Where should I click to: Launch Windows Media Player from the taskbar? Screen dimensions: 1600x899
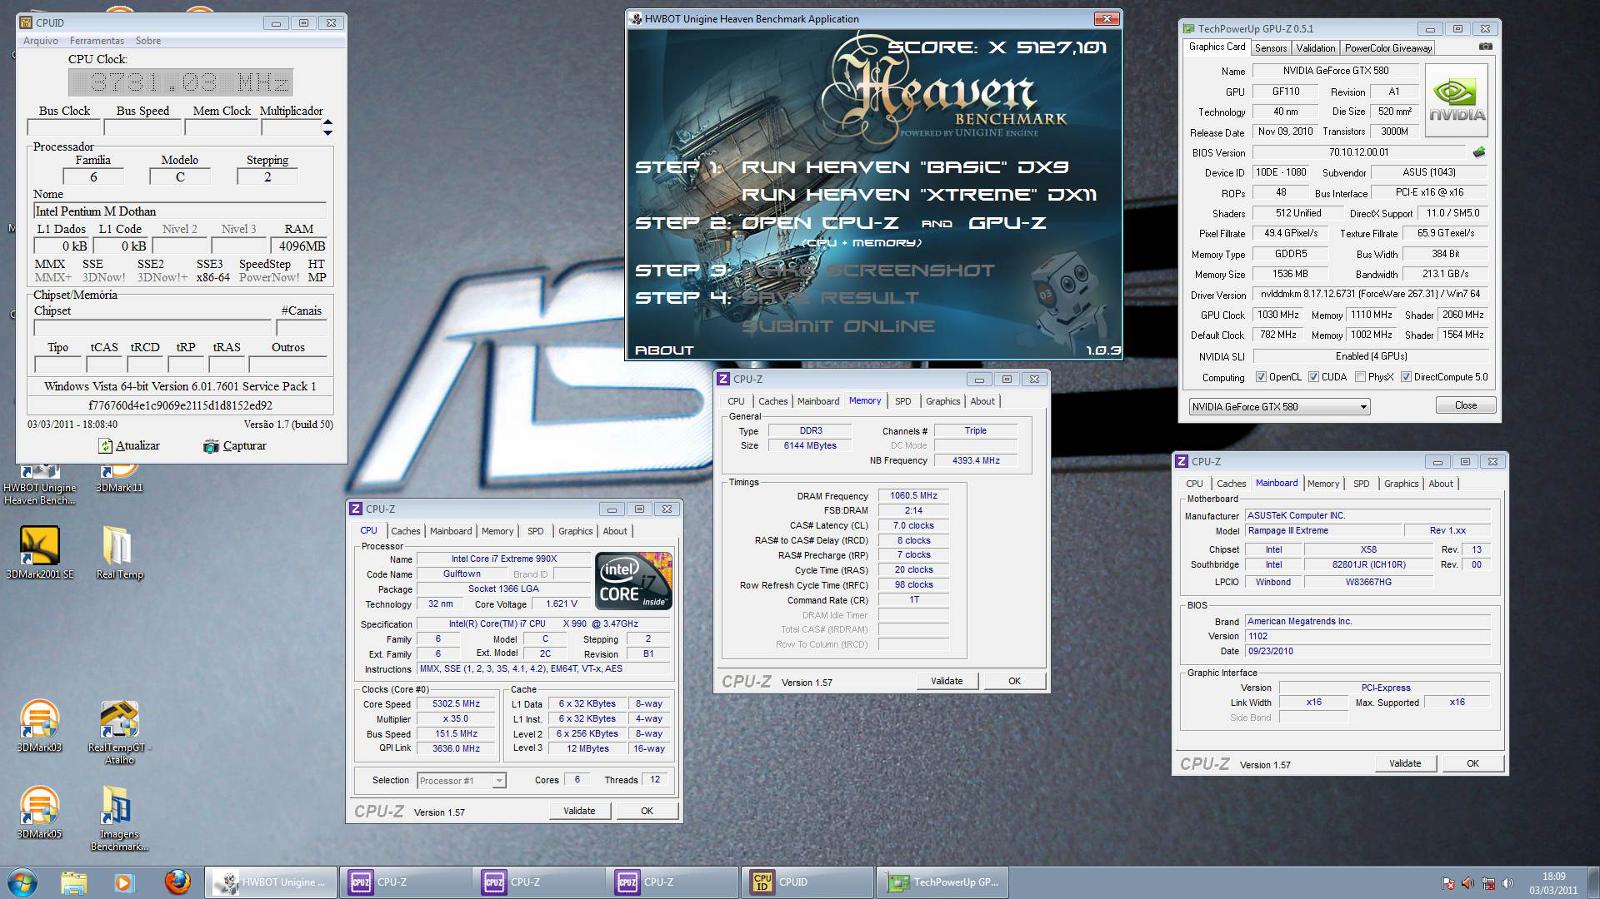[x=124, y=882]
